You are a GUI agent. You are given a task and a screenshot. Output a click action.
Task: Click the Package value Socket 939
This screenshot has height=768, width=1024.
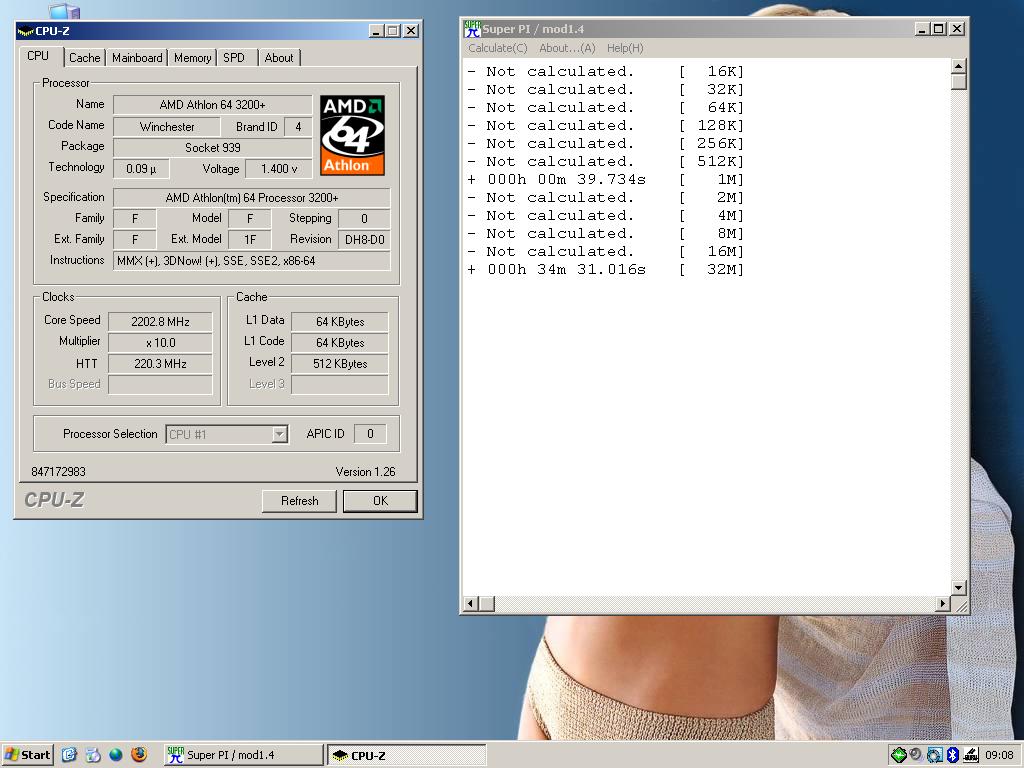(212, 148)
